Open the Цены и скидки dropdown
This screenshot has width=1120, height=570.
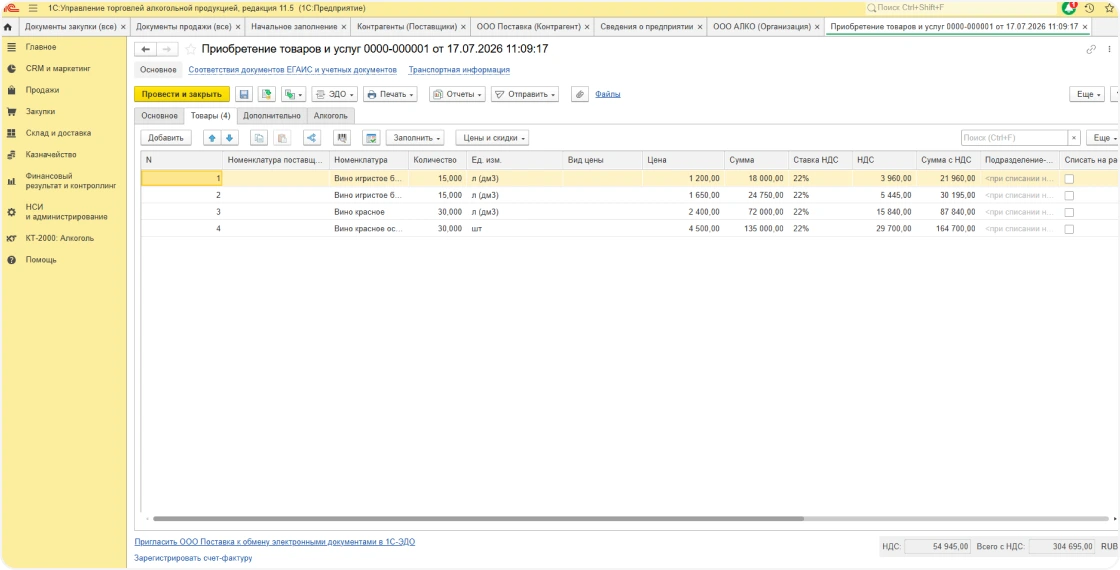click(x=492, y=138)
